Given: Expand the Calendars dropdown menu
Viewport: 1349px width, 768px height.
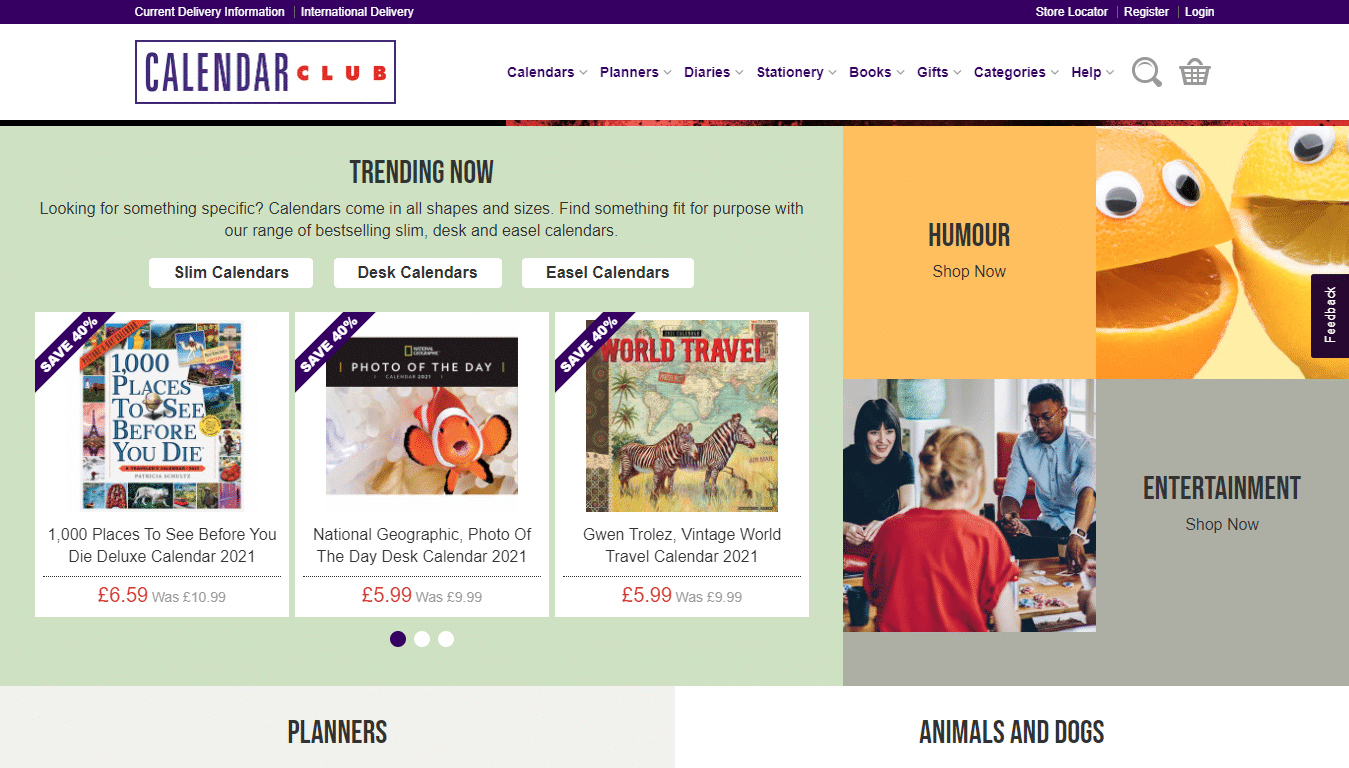Looking at the screenshot, I should click(547, 72).
